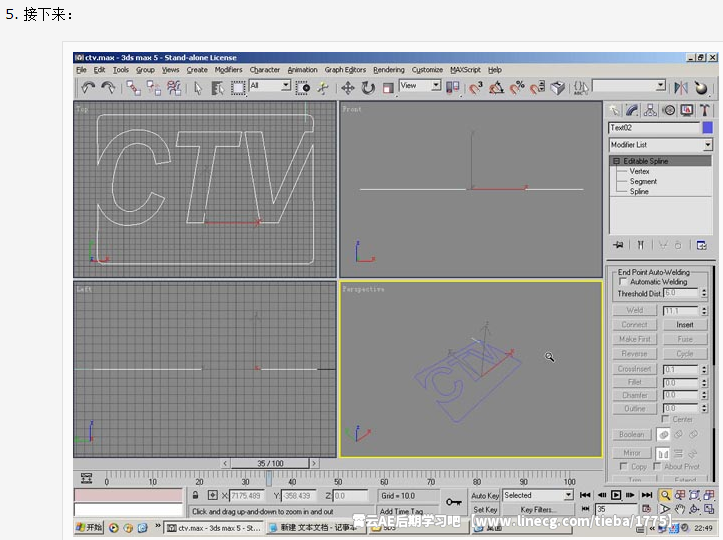
Task: Select Segment sub-object level
Action: (x=643, y=181)
